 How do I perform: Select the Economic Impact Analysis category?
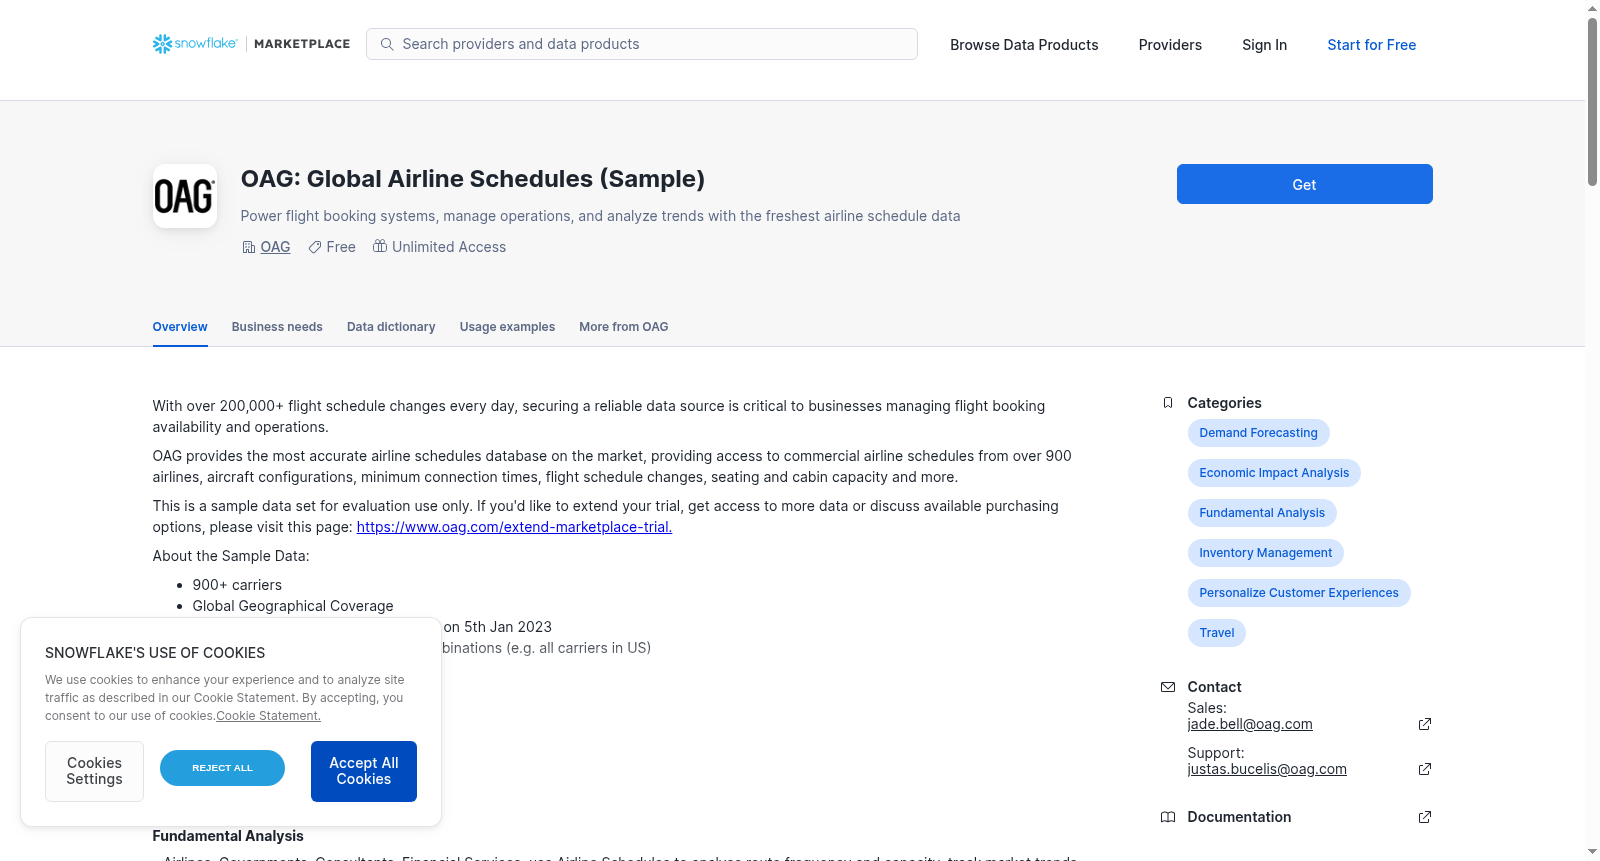(x=1274, y=473)
